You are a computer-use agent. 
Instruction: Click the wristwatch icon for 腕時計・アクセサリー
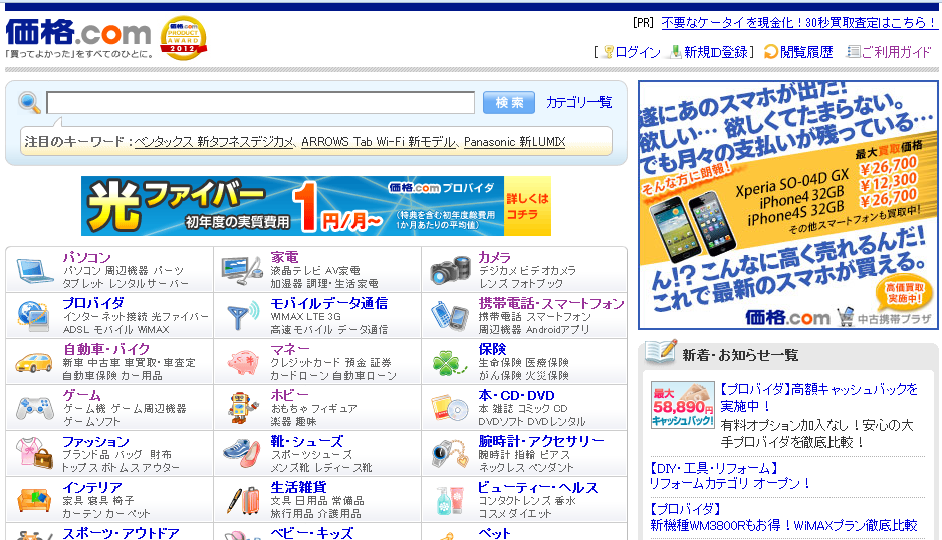[451, 455]
